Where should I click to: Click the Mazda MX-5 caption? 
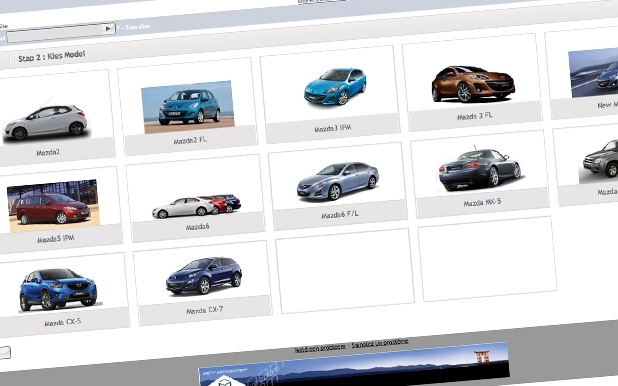click(x=482, y=203)
